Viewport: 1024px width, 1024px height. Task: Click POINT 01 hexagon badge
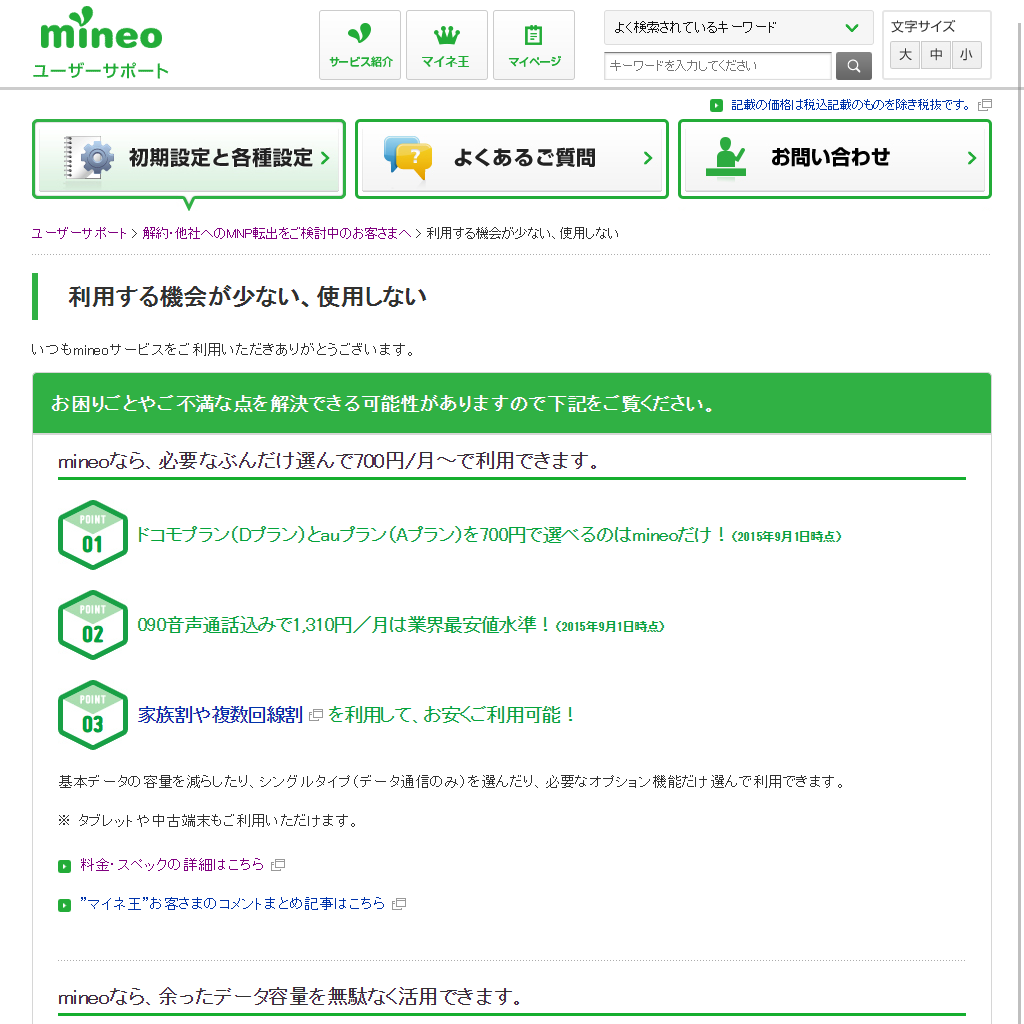coord(93,535)
